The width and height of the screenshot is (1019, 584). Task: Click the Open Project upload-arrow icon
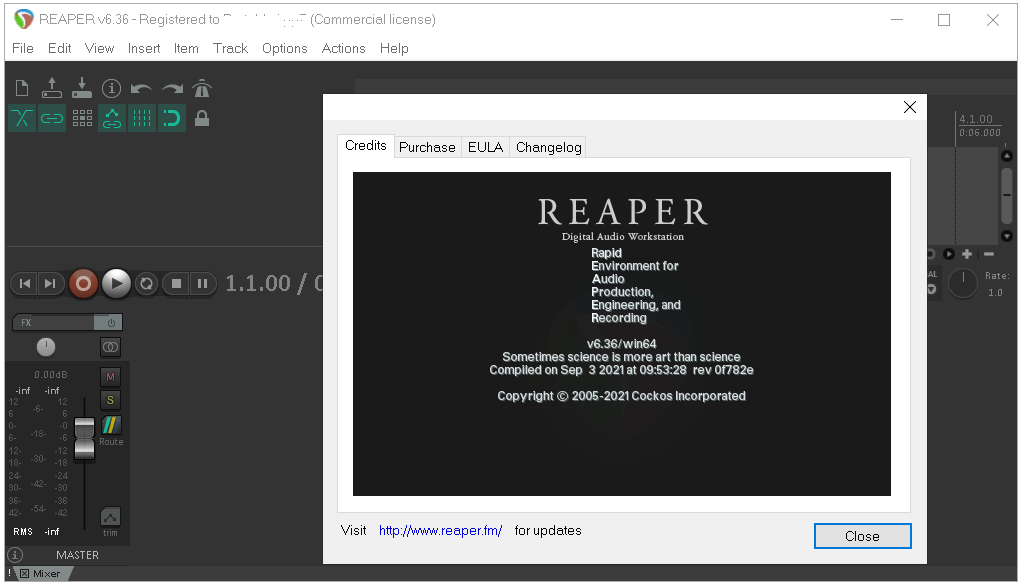[51, 88]
